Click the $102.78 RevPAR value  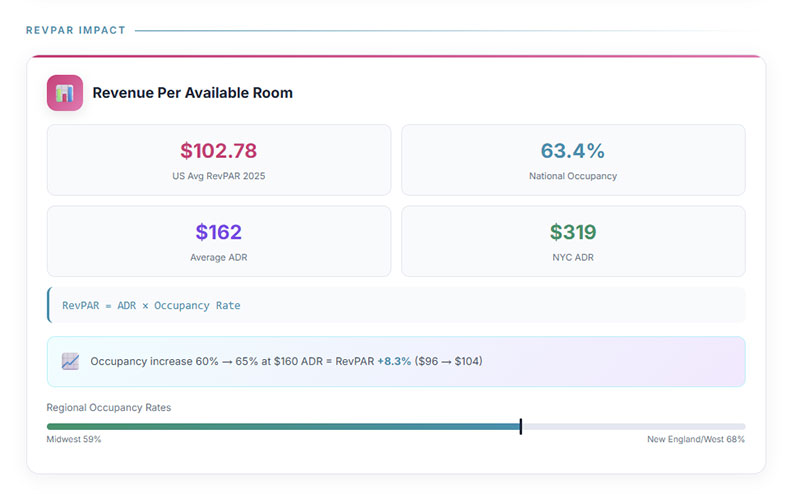click(x=218, y=151)
